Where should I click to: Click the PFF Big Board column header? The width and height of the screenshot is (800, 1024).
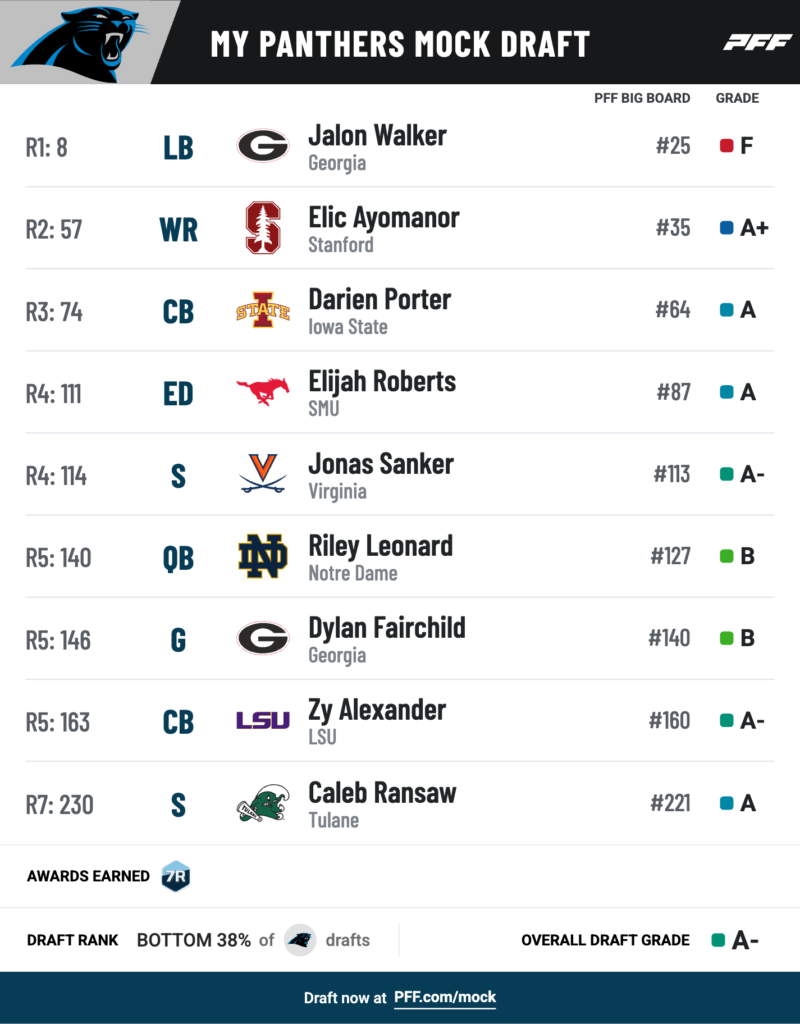coord(642,98)
